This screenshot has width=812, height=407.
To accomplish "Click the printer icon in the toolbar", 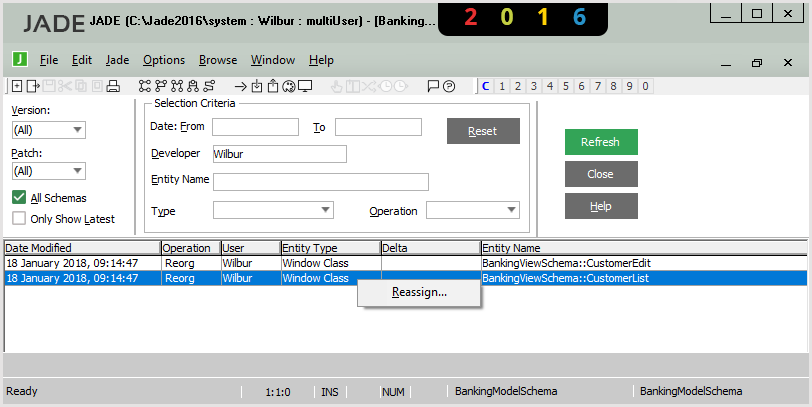I will (x=113, y=86).
